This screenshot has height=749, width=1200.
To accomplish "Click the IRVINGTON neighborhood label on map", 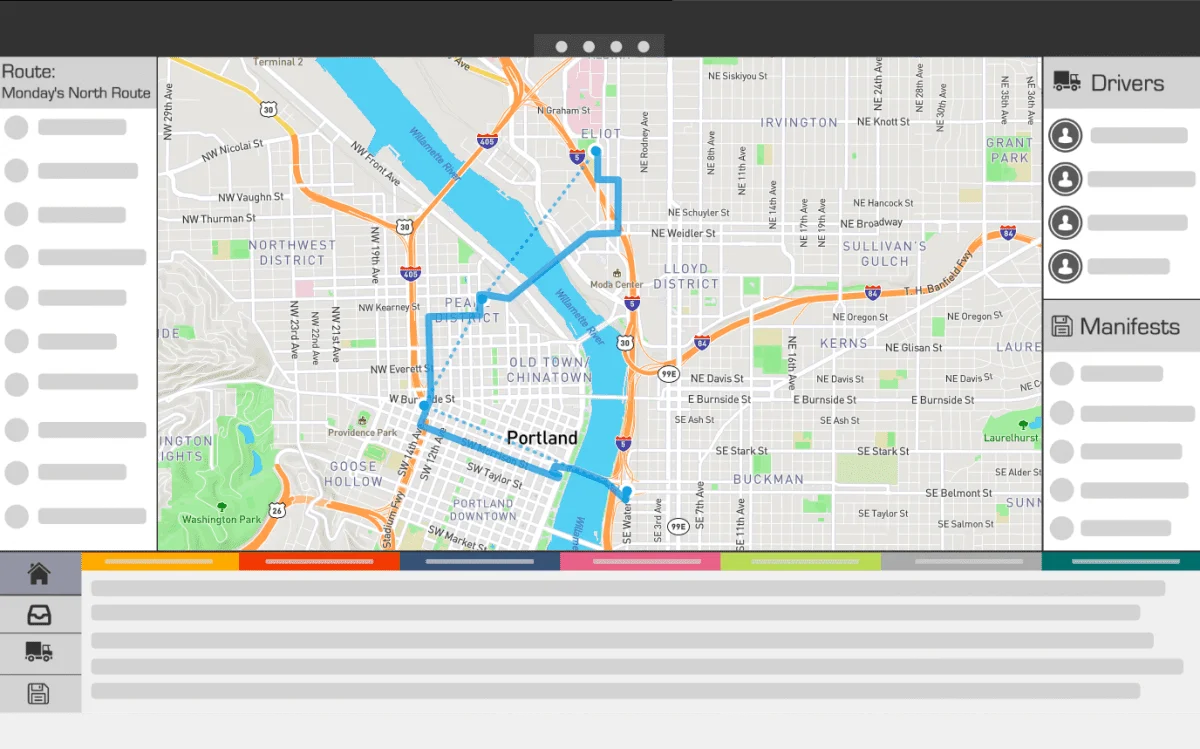I will pos(799,122).
